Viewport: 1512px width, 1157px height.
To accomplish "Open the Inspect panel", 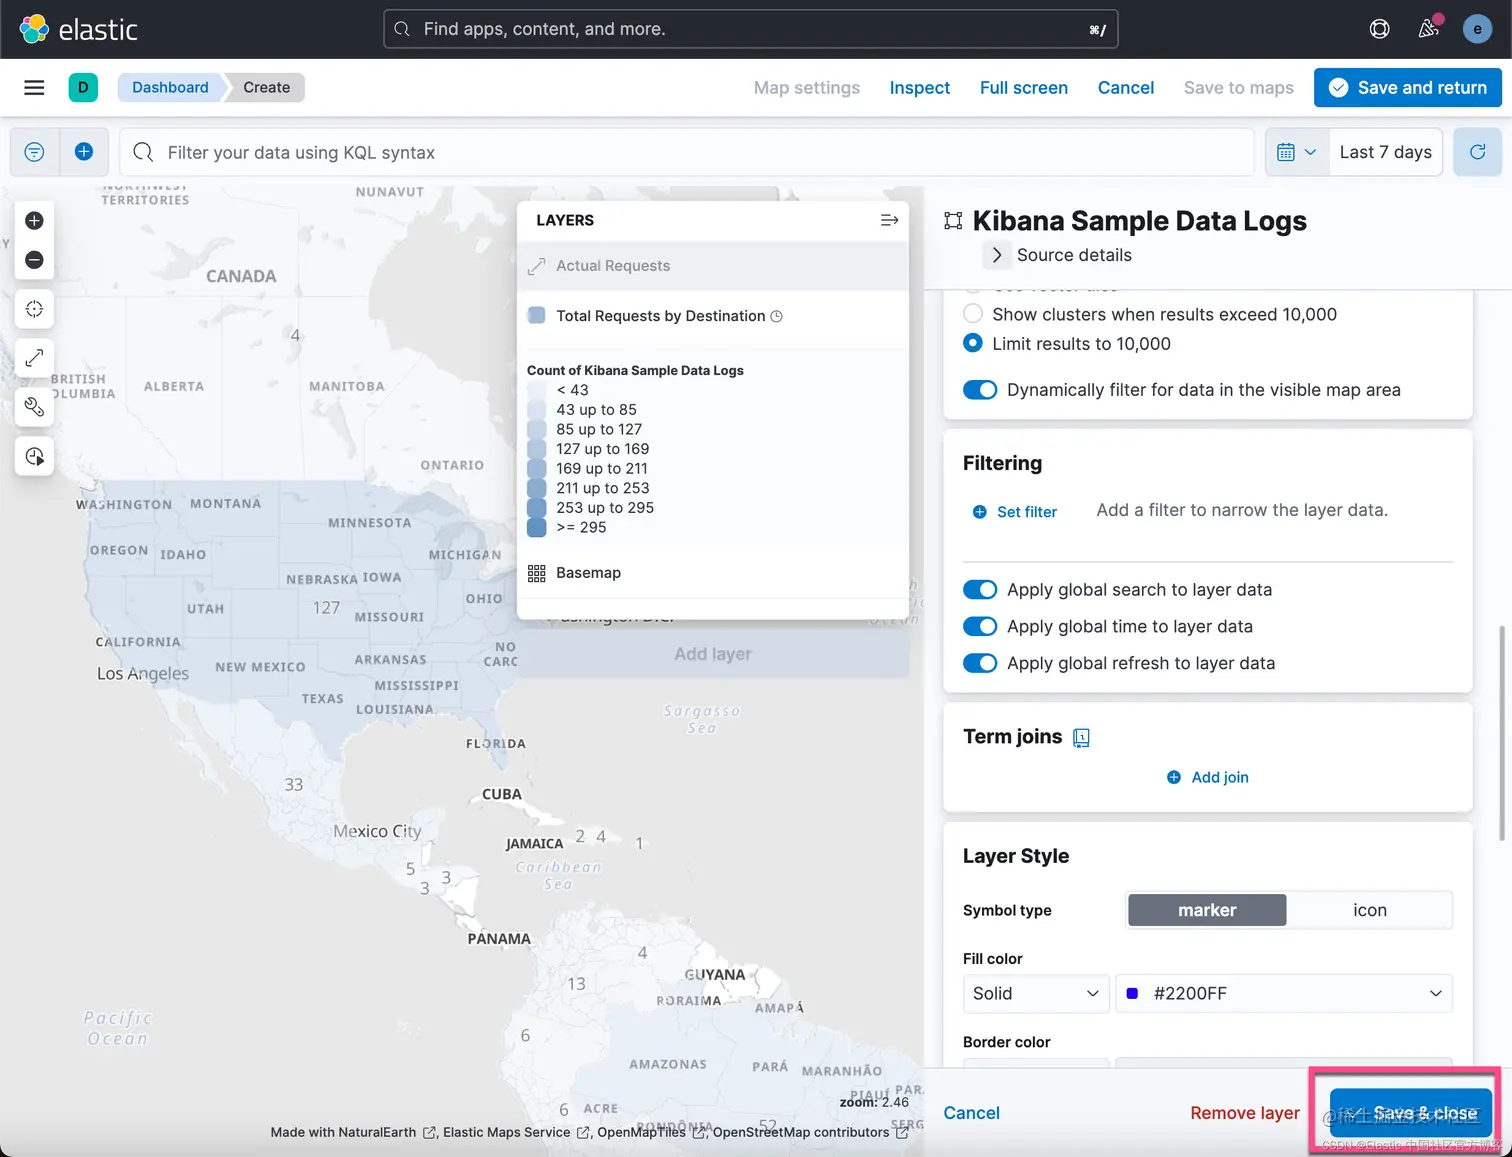I will (x=919, y=88).
